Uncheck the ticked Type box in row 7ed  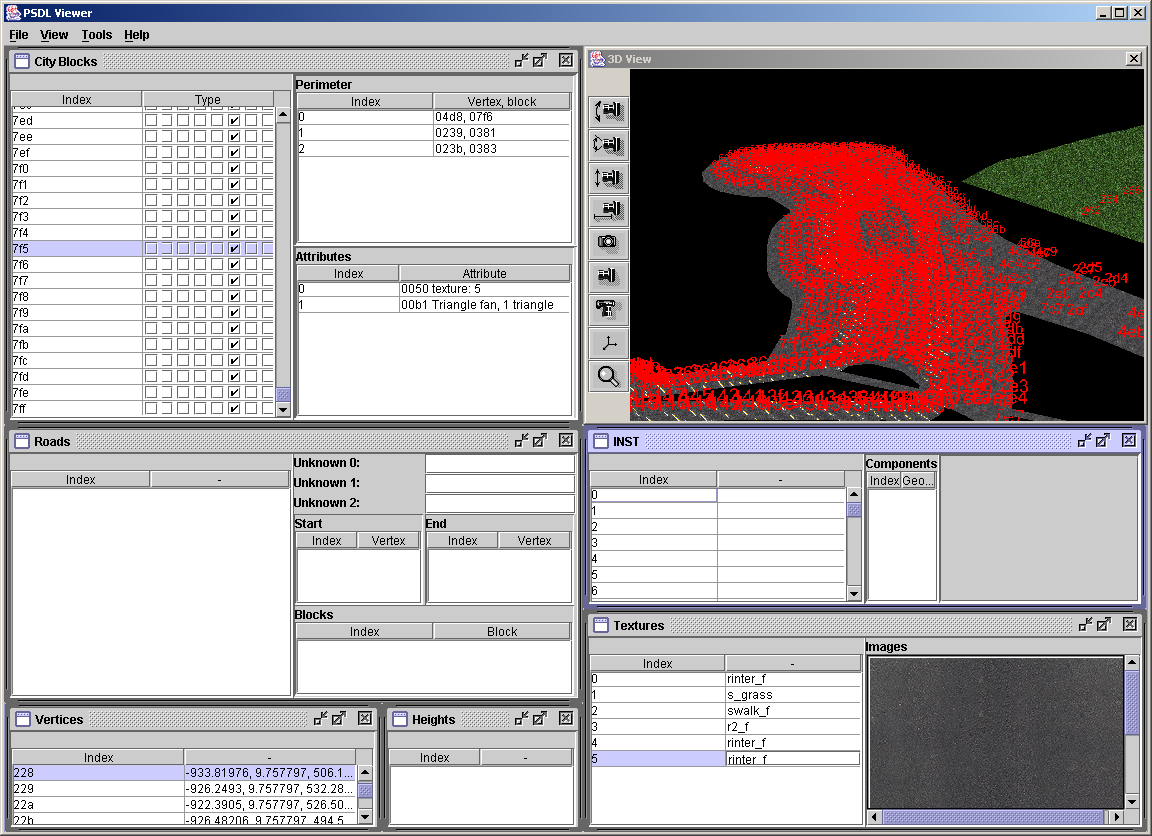[234, 121]
